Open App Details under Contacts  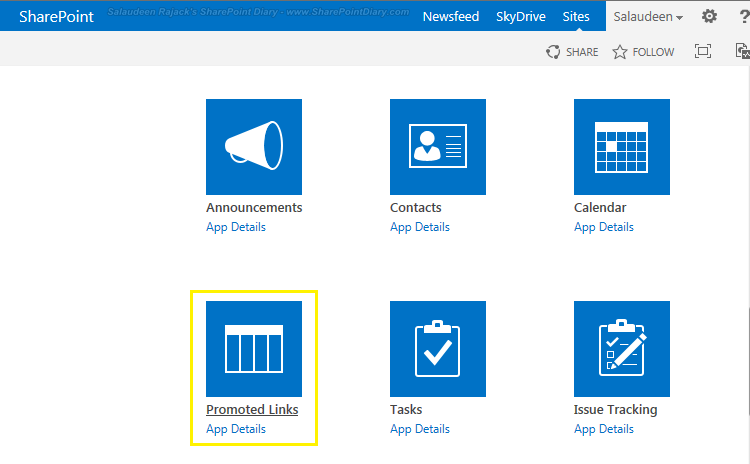pyautogui.click(x=420, y=227)
